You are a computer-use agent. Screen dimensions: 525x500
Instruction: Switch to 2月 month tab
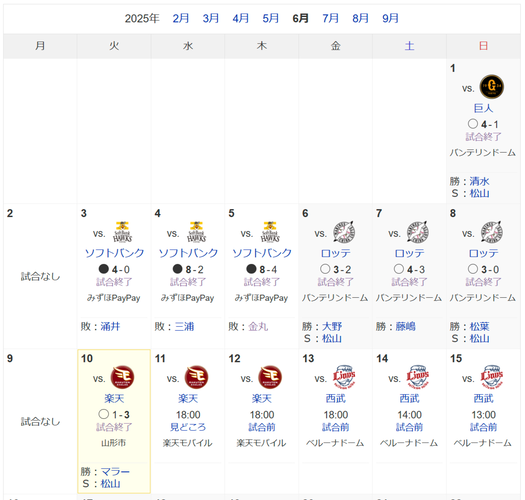pos(181,18)
